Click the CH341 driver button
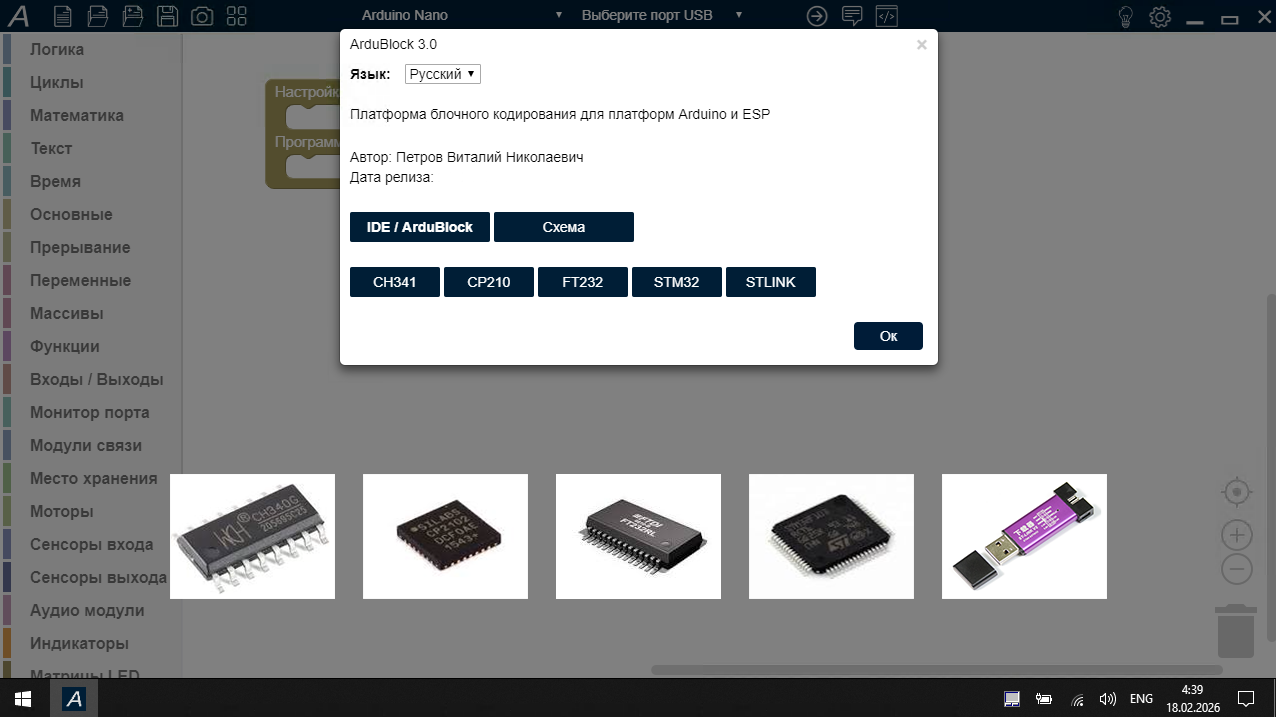The image size is (1276, 717). pos(395,282)
